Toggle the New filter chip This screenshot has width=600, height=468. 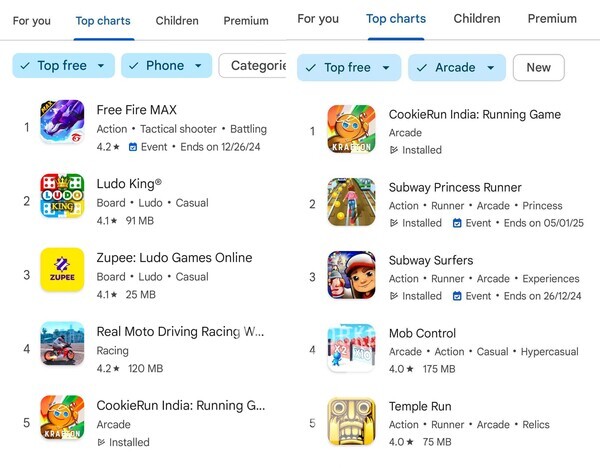pos(538,67)
